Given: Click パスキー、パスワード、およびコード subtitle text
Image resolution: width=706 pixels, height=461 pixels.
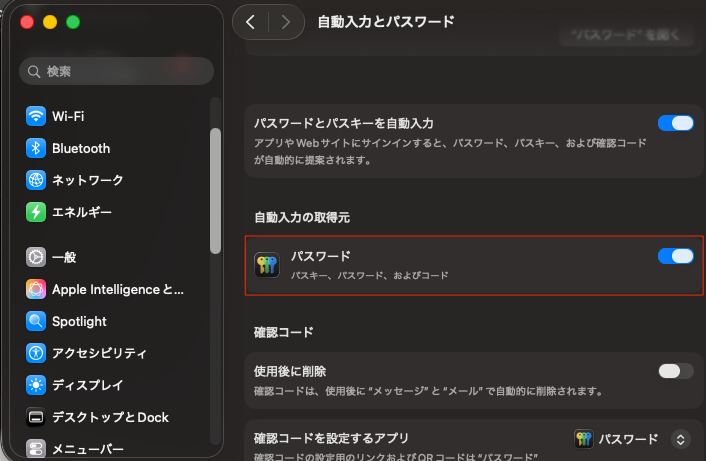Looking at the screenshot, I should pos(369,275).
